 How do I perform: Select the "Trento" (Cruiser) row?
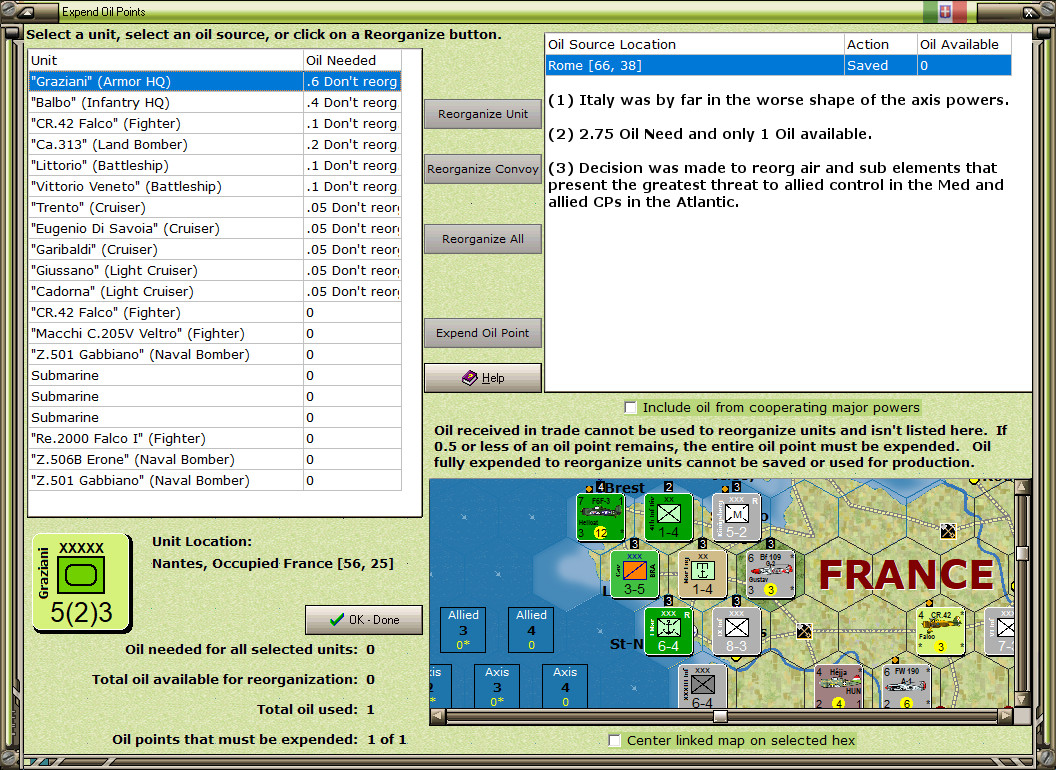tap(215, 207)
